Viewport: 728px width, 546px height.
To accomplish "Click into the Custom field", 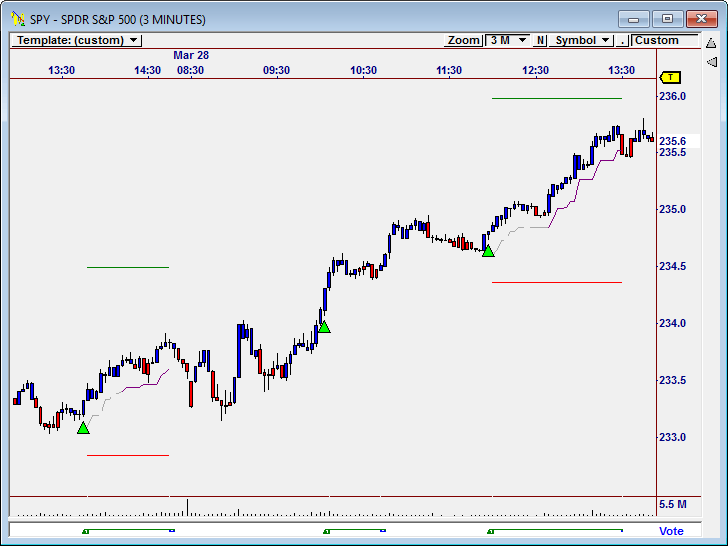I will click(665, 40).
